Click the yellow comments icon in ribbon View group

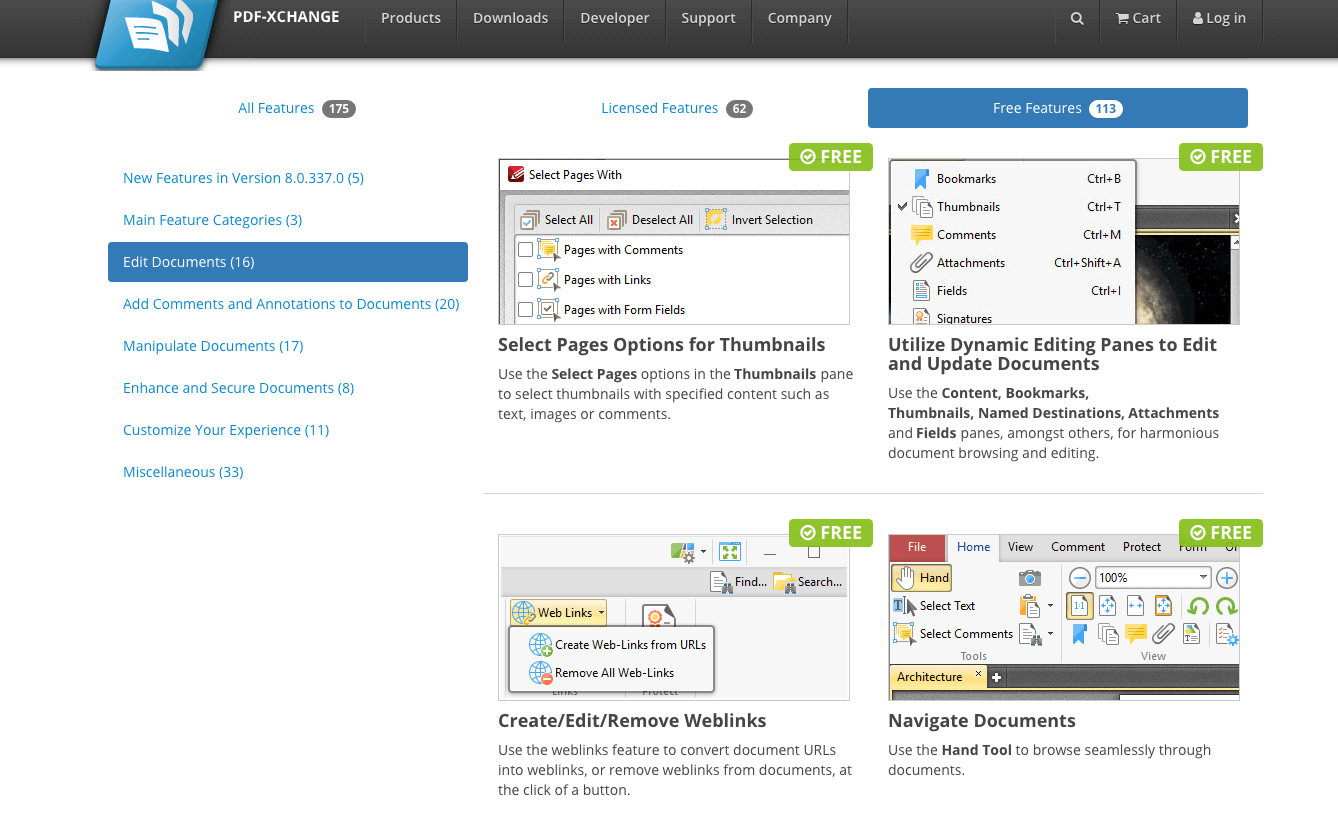pos(1135,633)
